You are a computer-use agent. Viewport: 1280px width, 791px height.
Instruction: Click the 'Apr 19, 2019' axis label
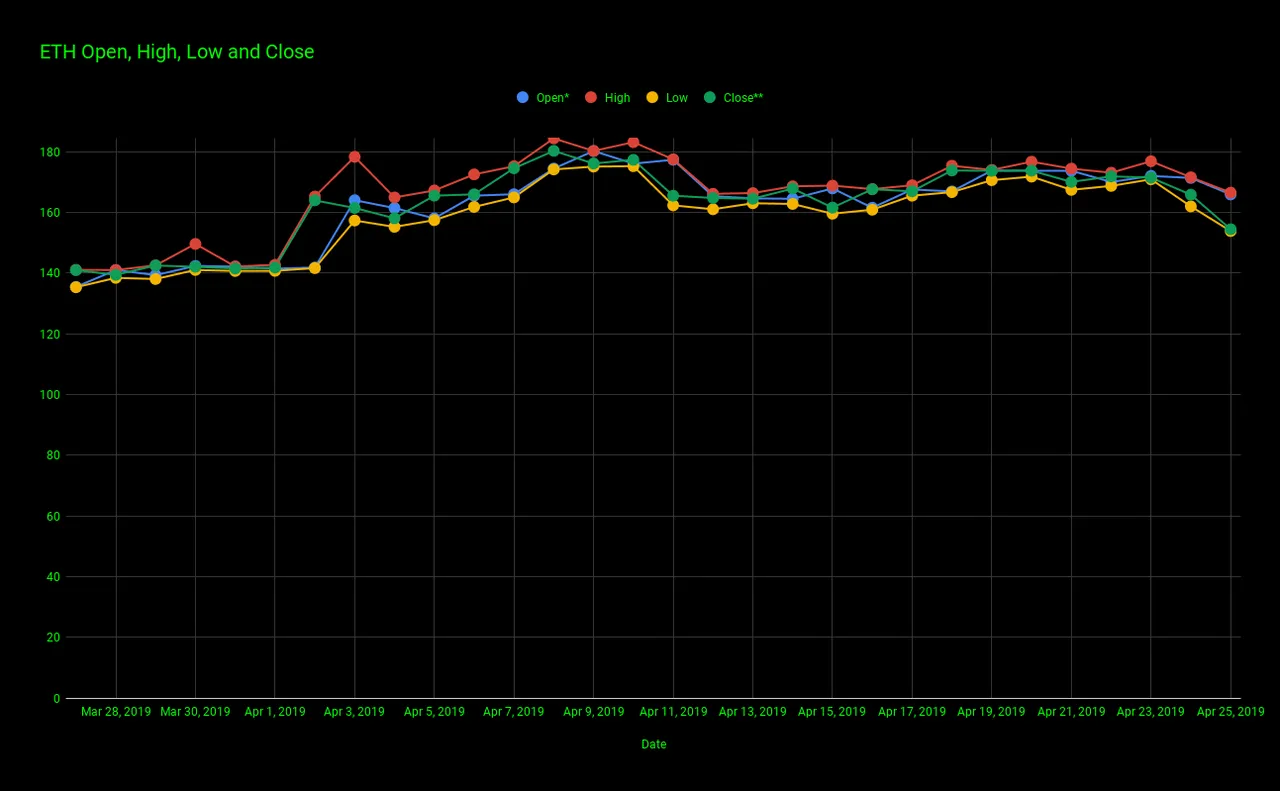click(x=991, y=712)
